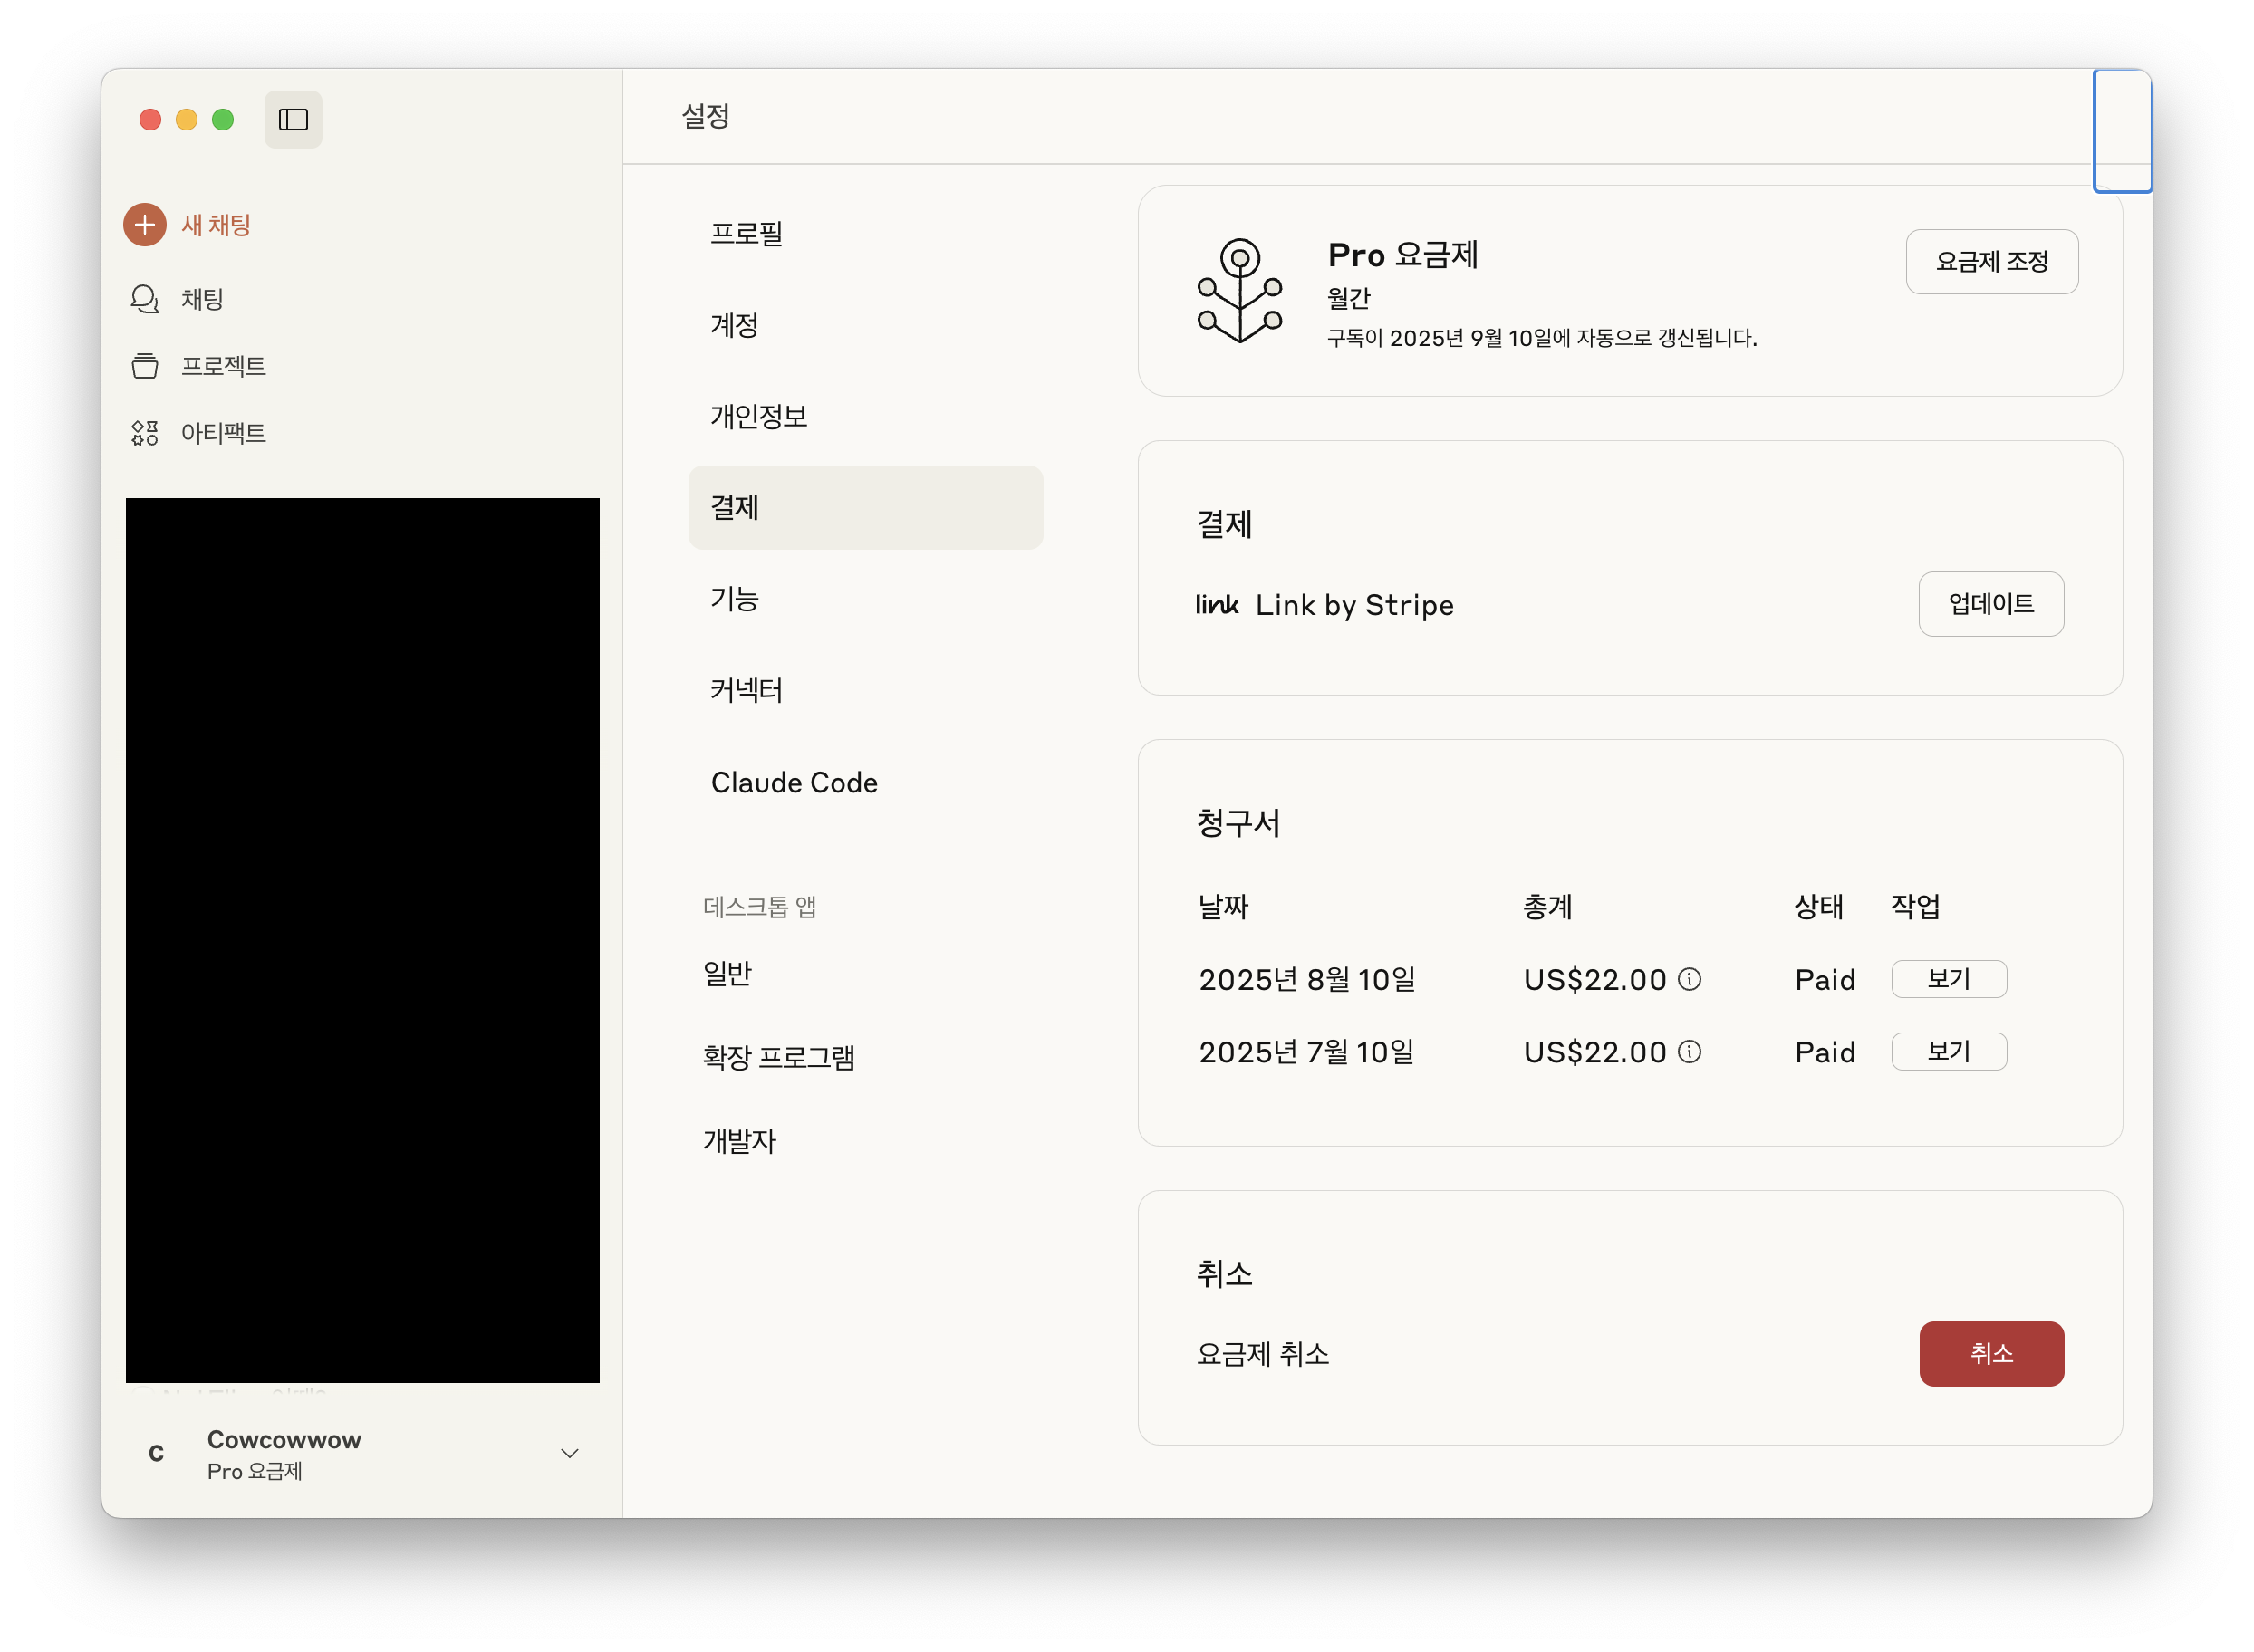Open the 커넥터 settings section
2254x1652 pixels.
click(x=746, y=690)
